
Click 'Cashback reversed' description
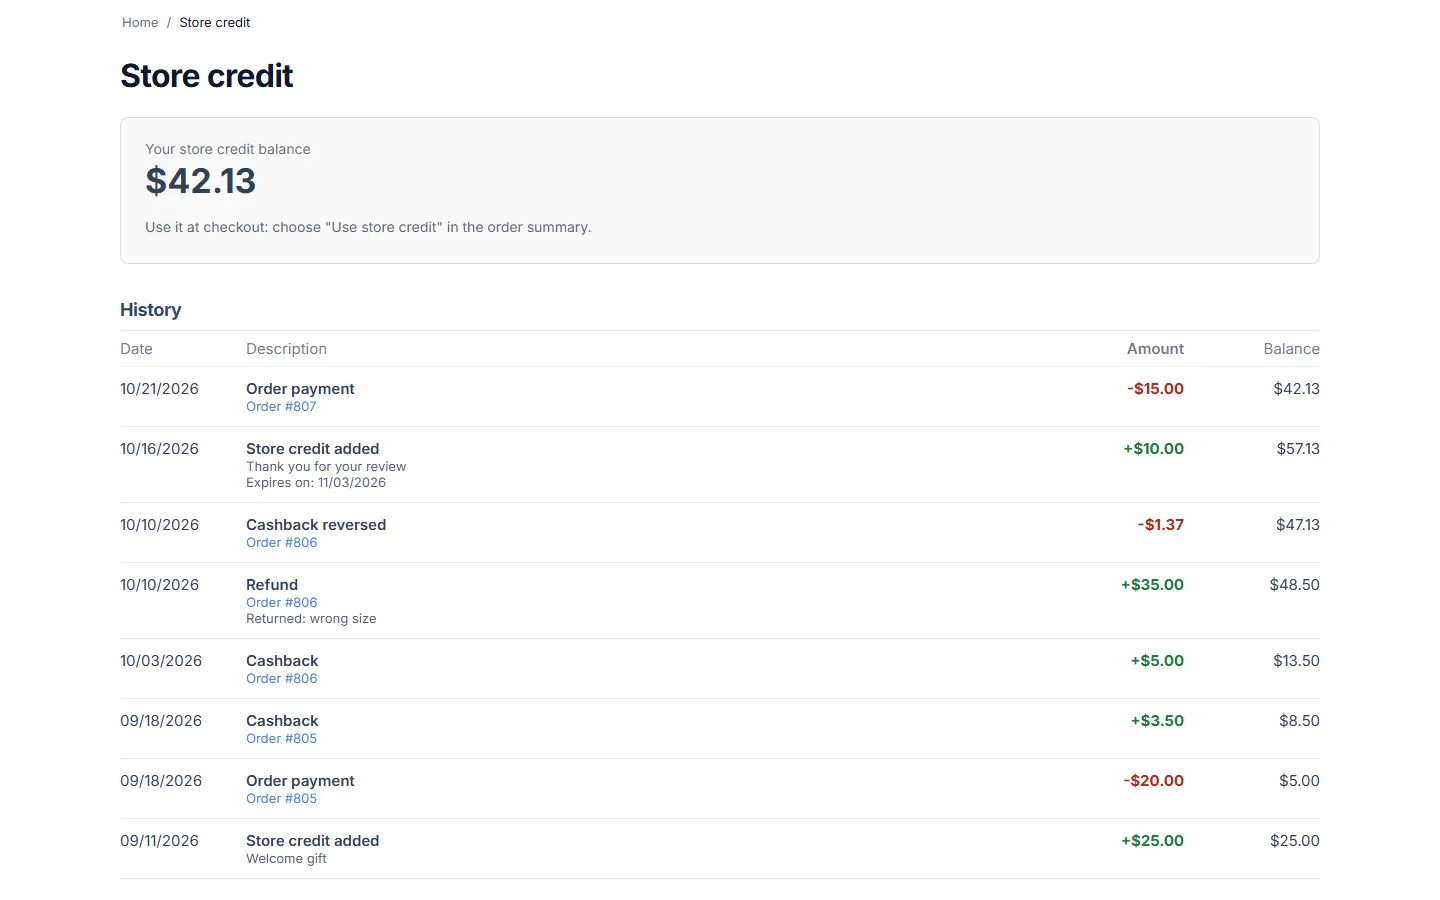click(316, 525)
